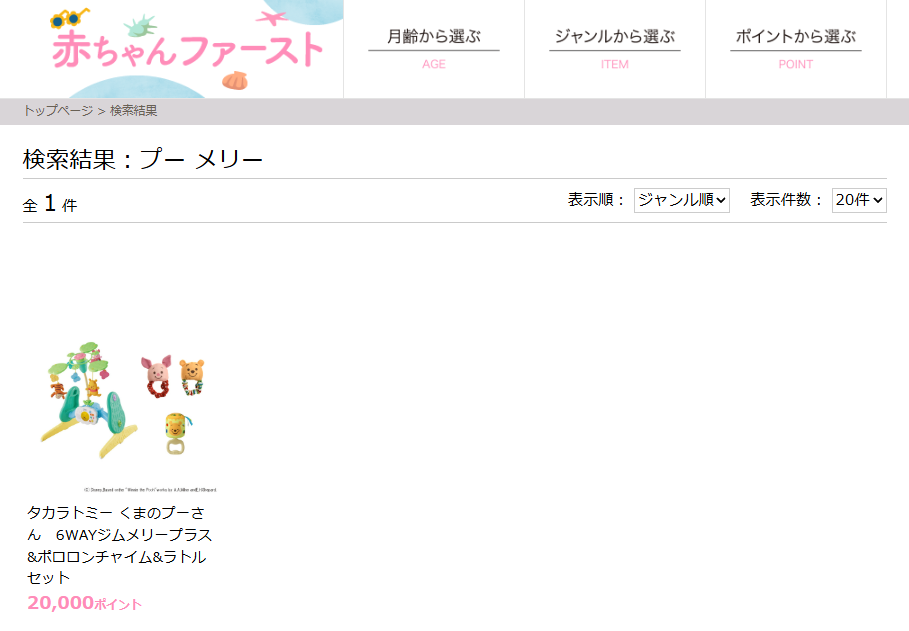
Task: Click the pink POINT label
Action: 795,64
